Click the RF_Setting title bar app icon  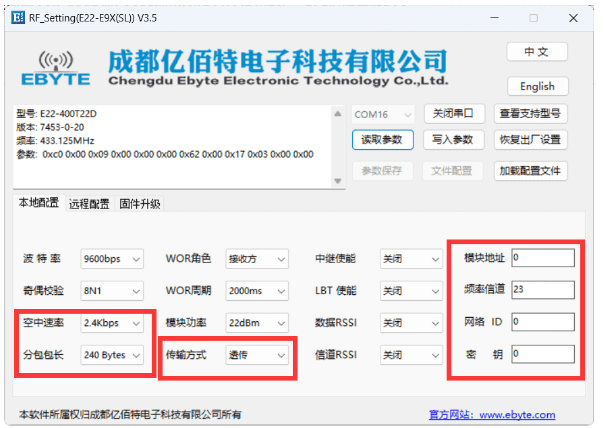18,18
